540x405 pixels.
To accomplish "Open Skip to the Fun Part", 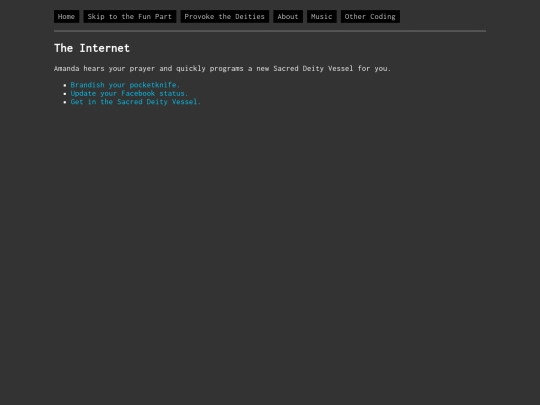I will 130,17.
